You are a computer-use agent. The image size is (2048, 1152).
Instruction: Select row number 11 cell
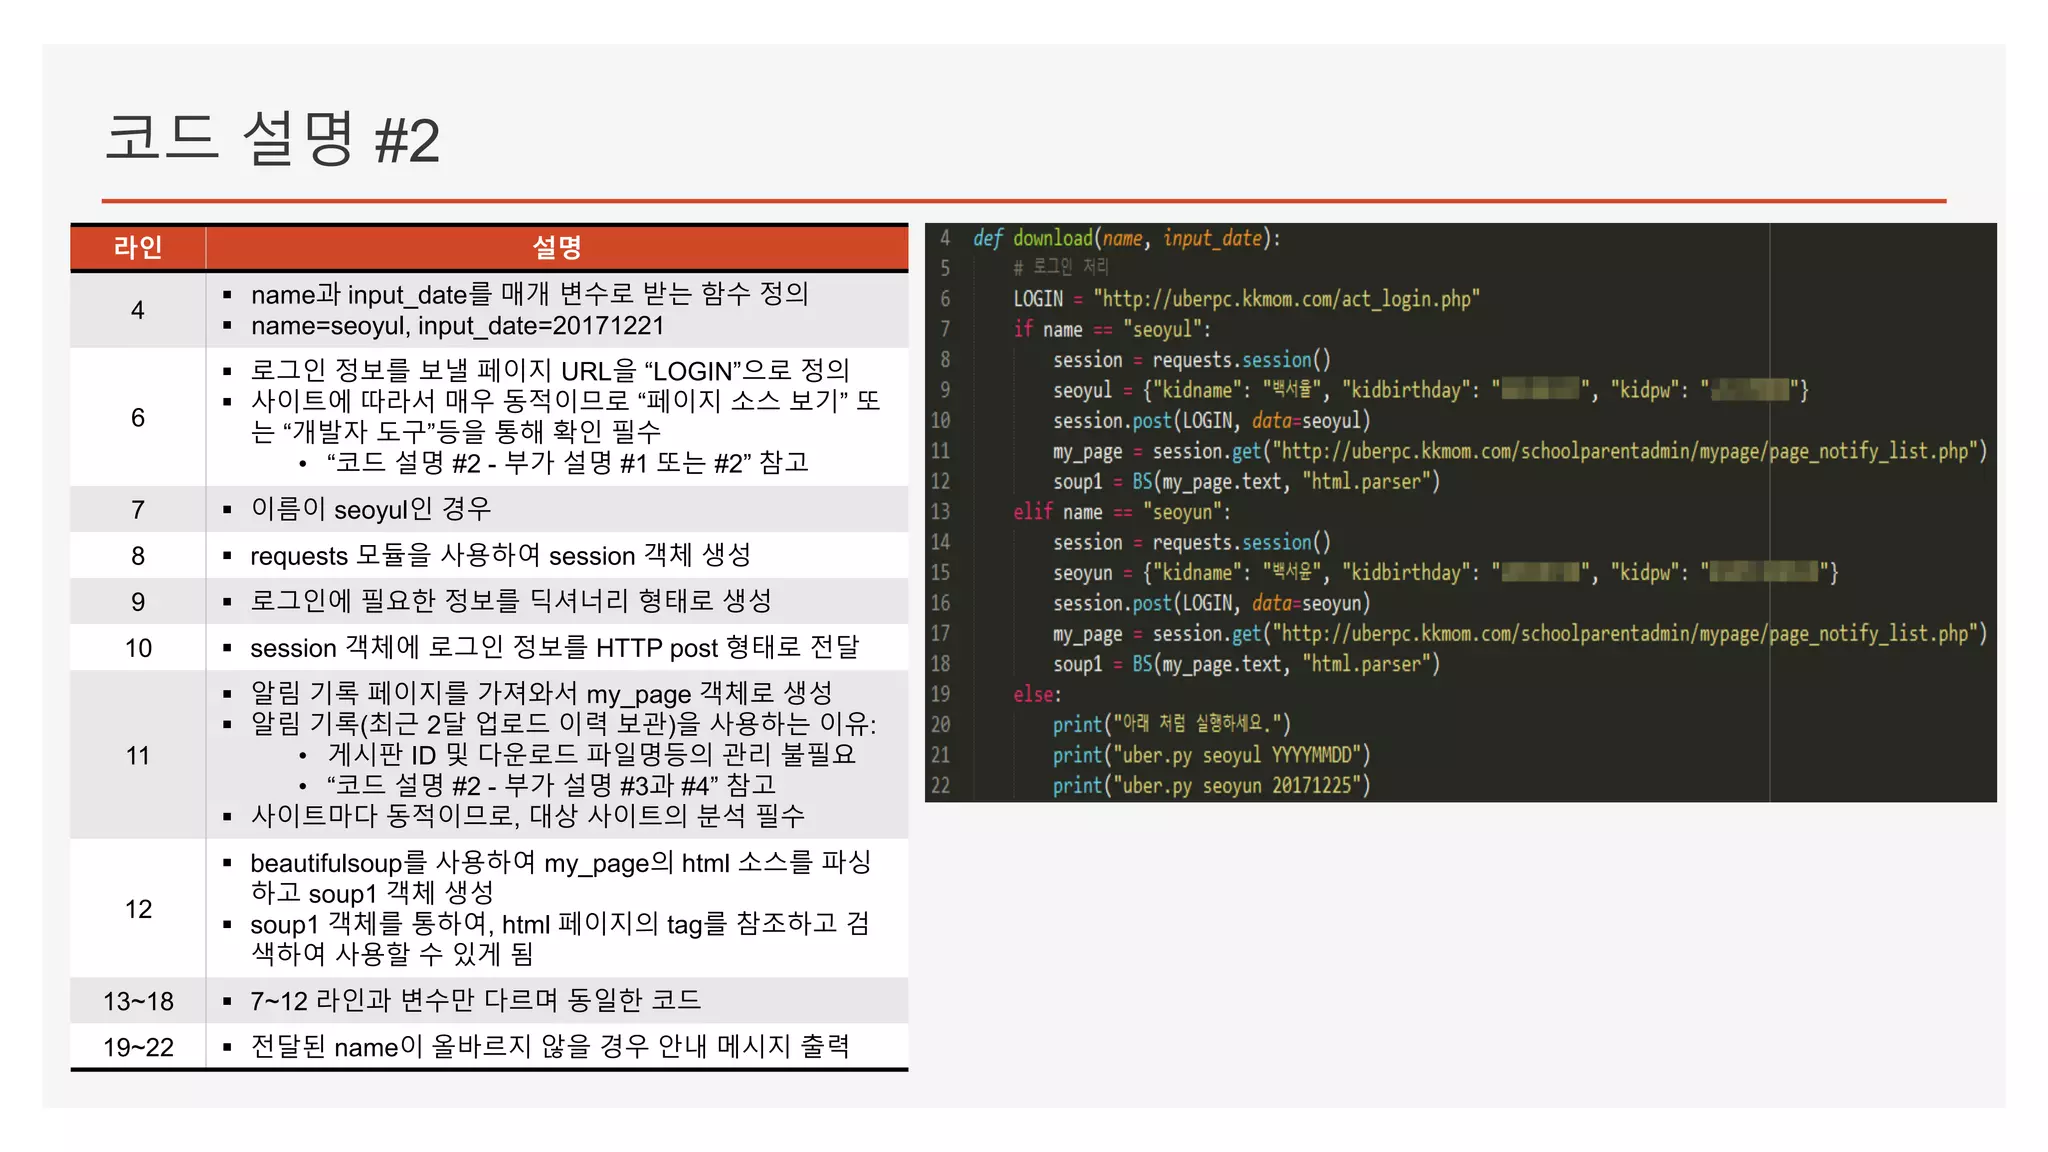pos(138,756)
